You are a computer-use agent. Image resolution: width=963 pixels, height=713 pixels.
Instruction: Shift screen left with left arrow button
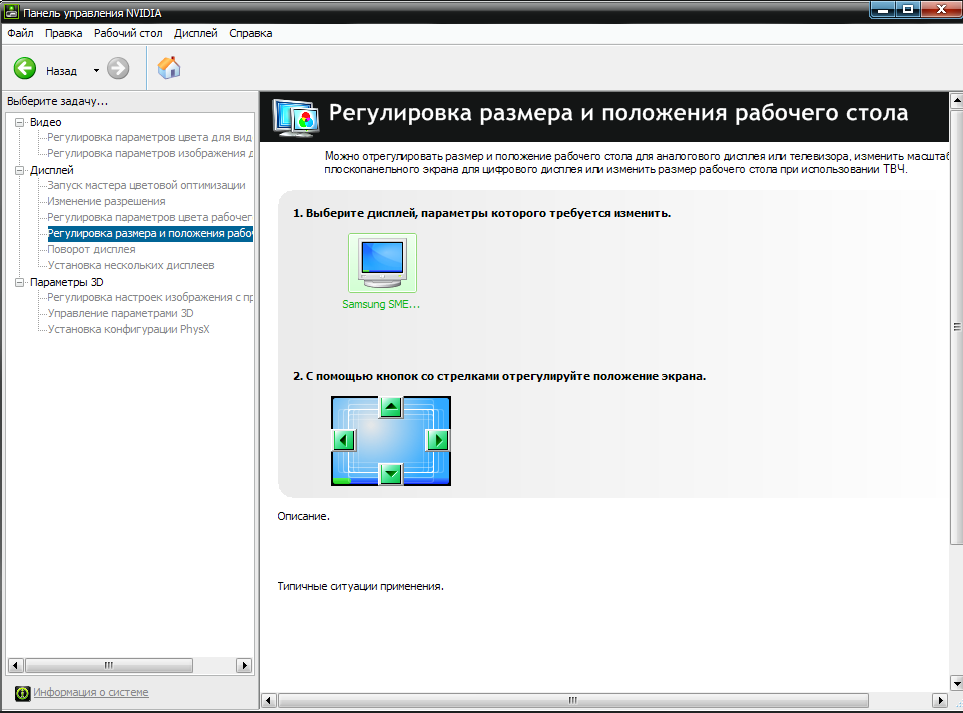point(344,440)
